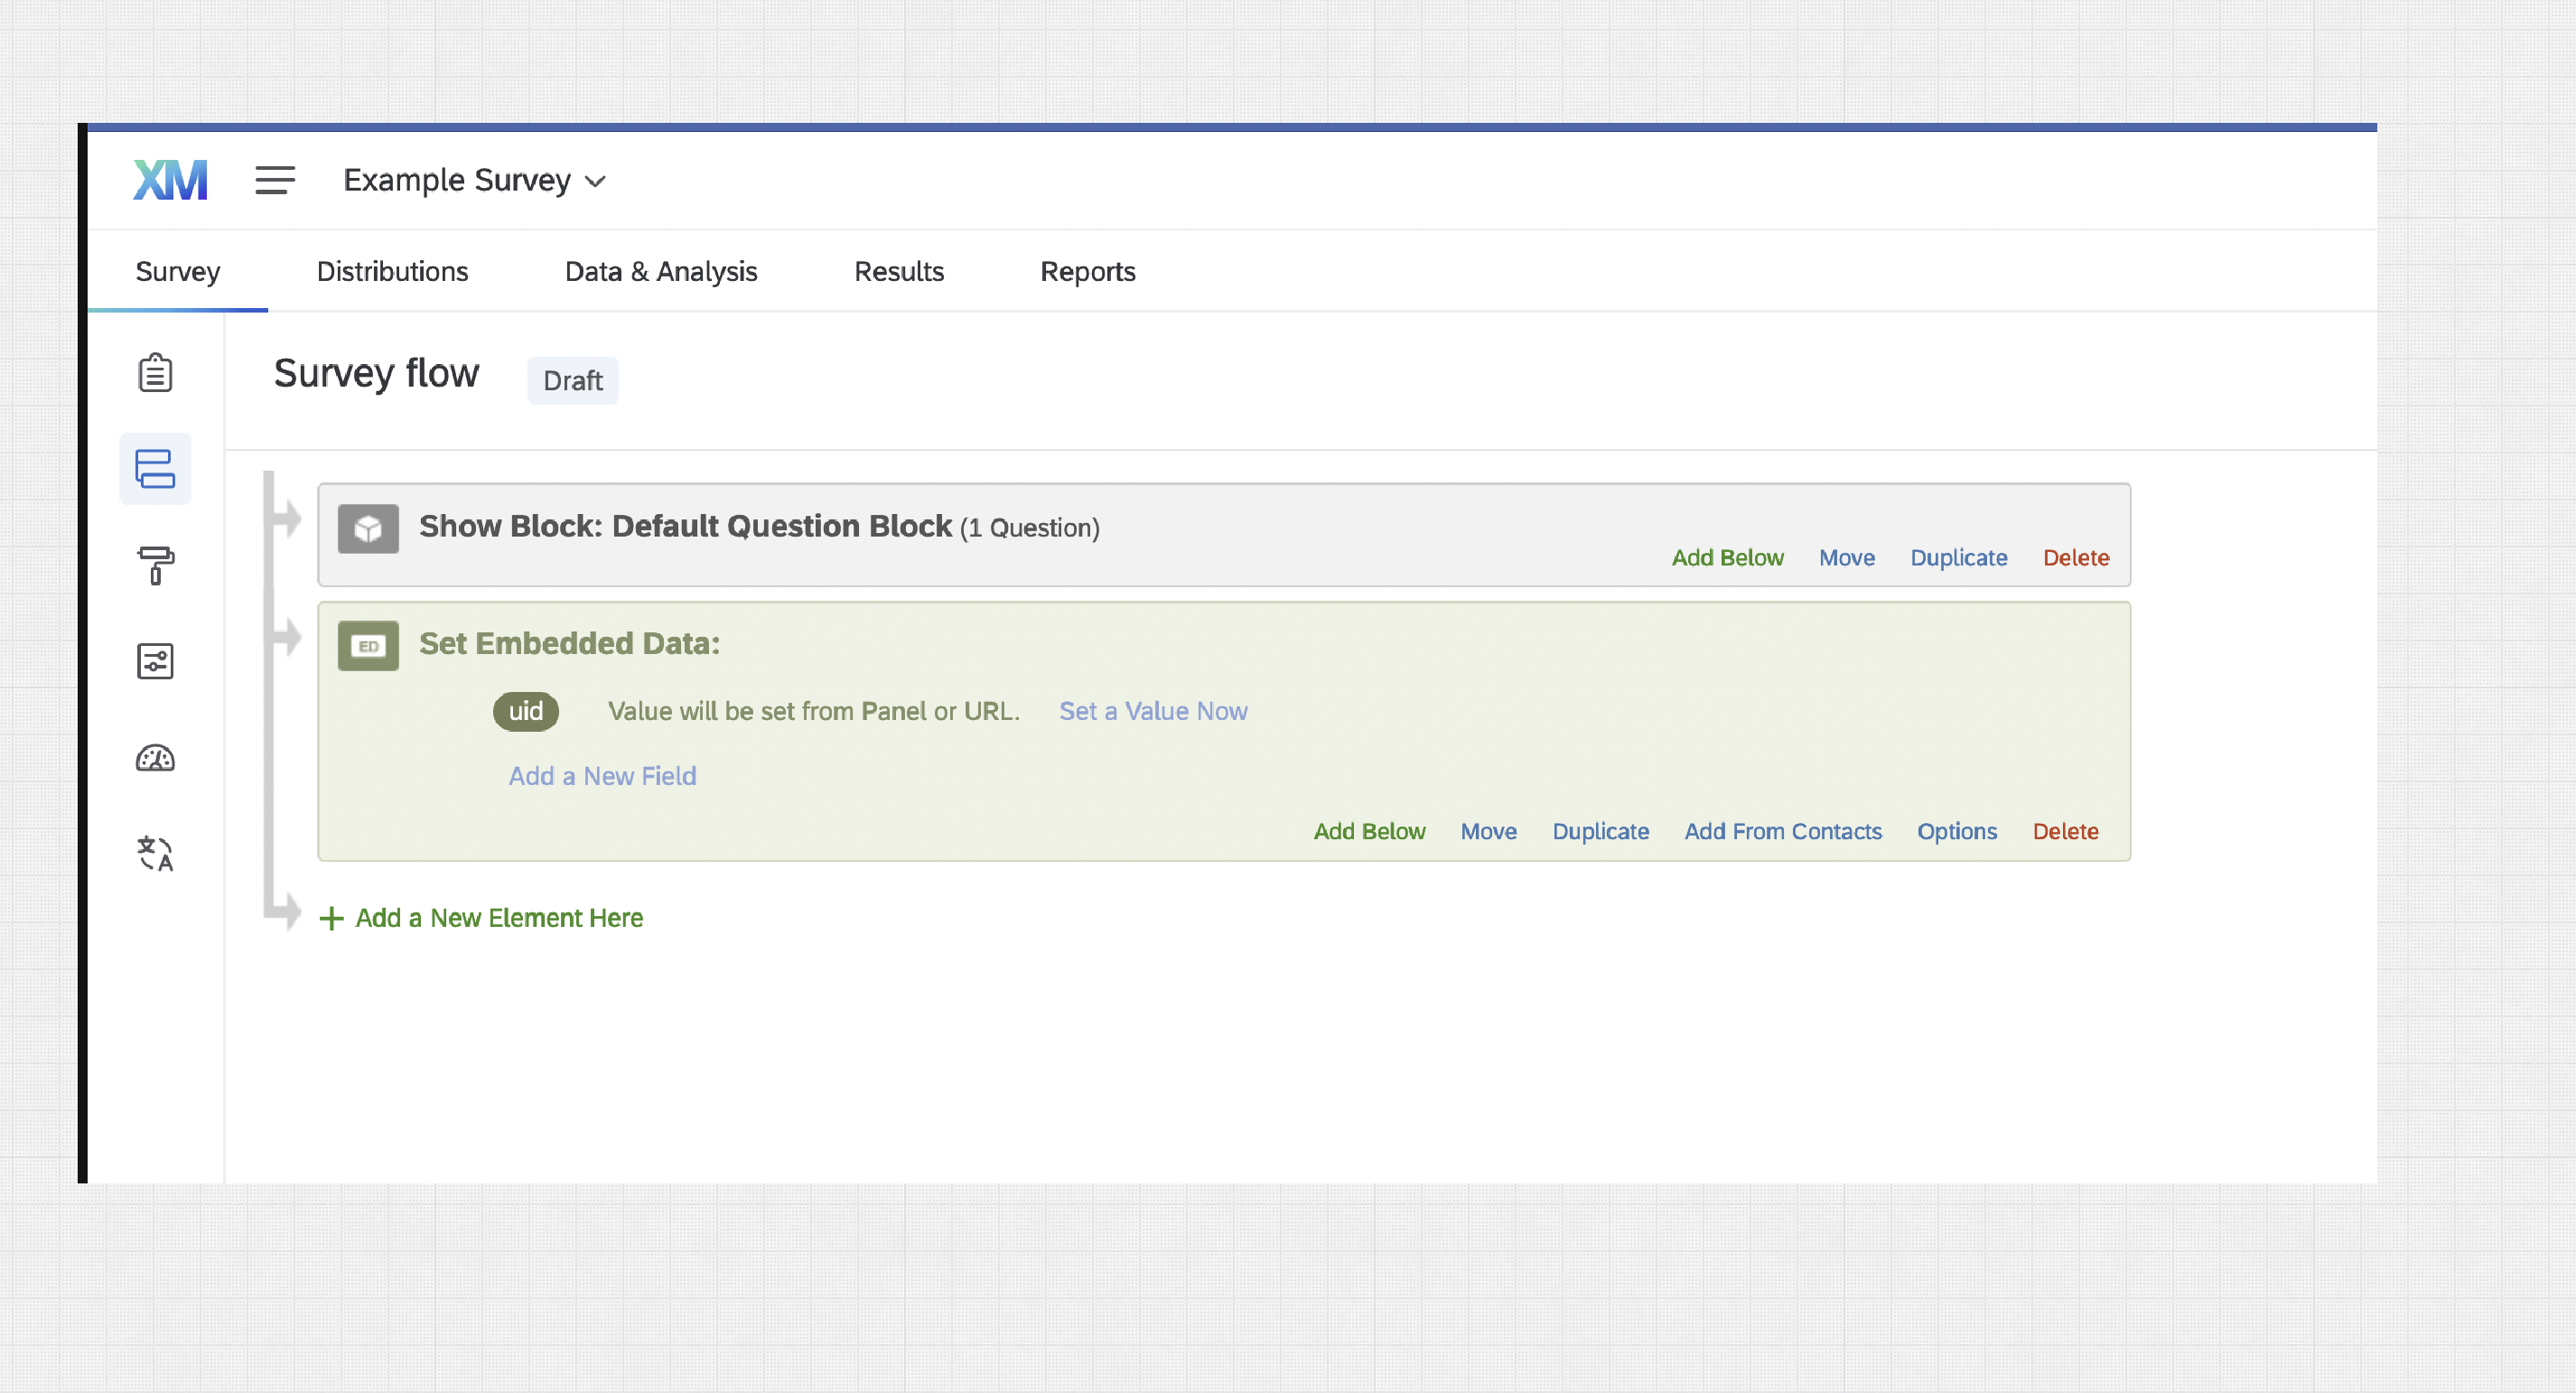The height and width of the screenshot is (1393, 2576).
Task: Click the XM logo icon
Action: (171, 180)
